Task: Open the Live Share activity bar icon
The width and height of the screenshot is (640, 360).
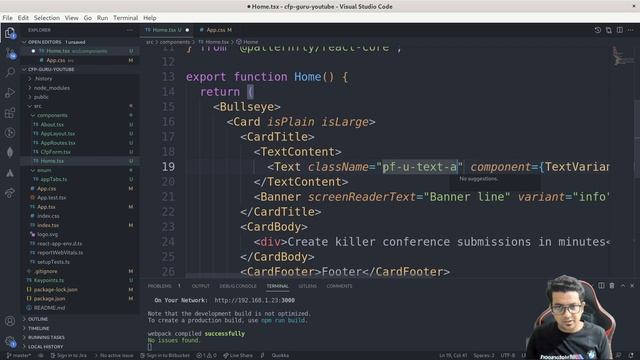Action: click(10, 193)
